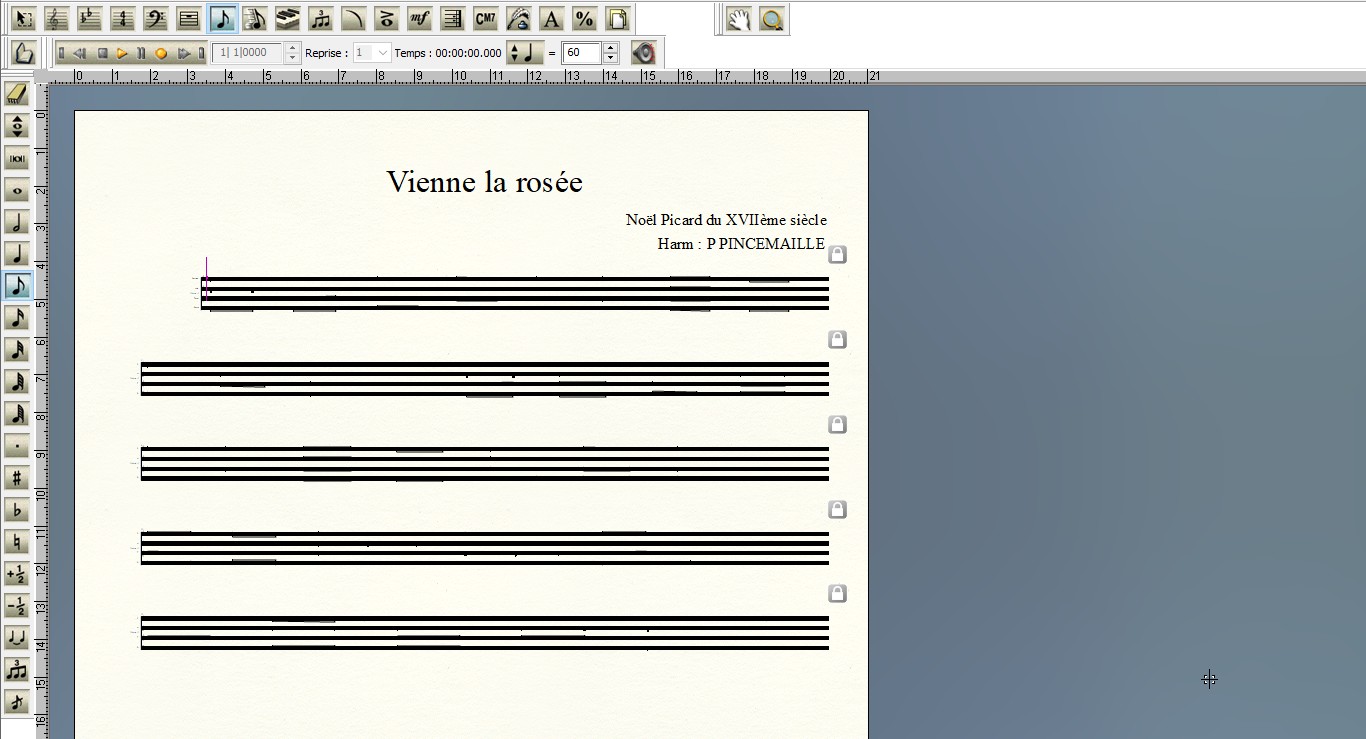Toggle the lock on the last staff
The height and width of the screenshot is (739, 1366).
point(838,593)
